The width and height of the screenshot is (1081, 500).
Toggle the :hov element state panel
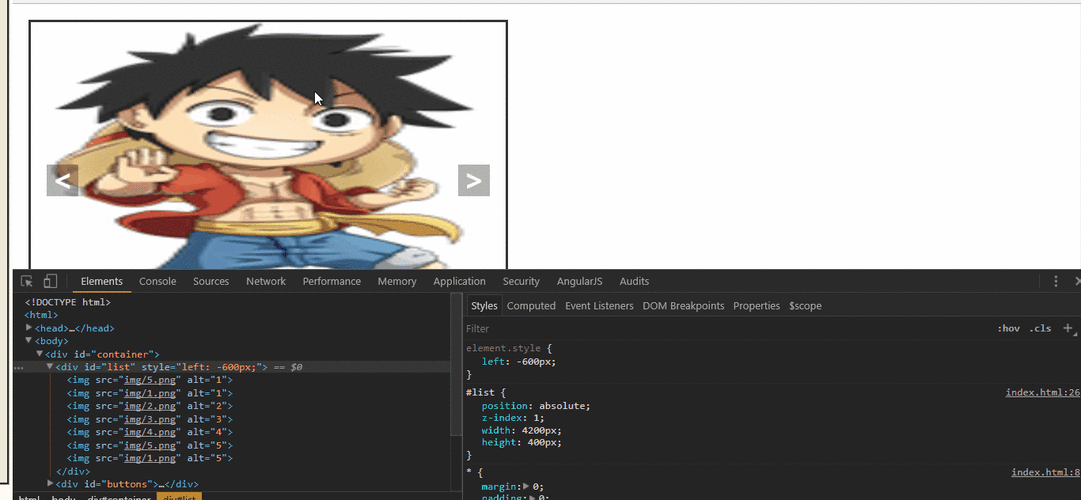[x=1008, y=328]
